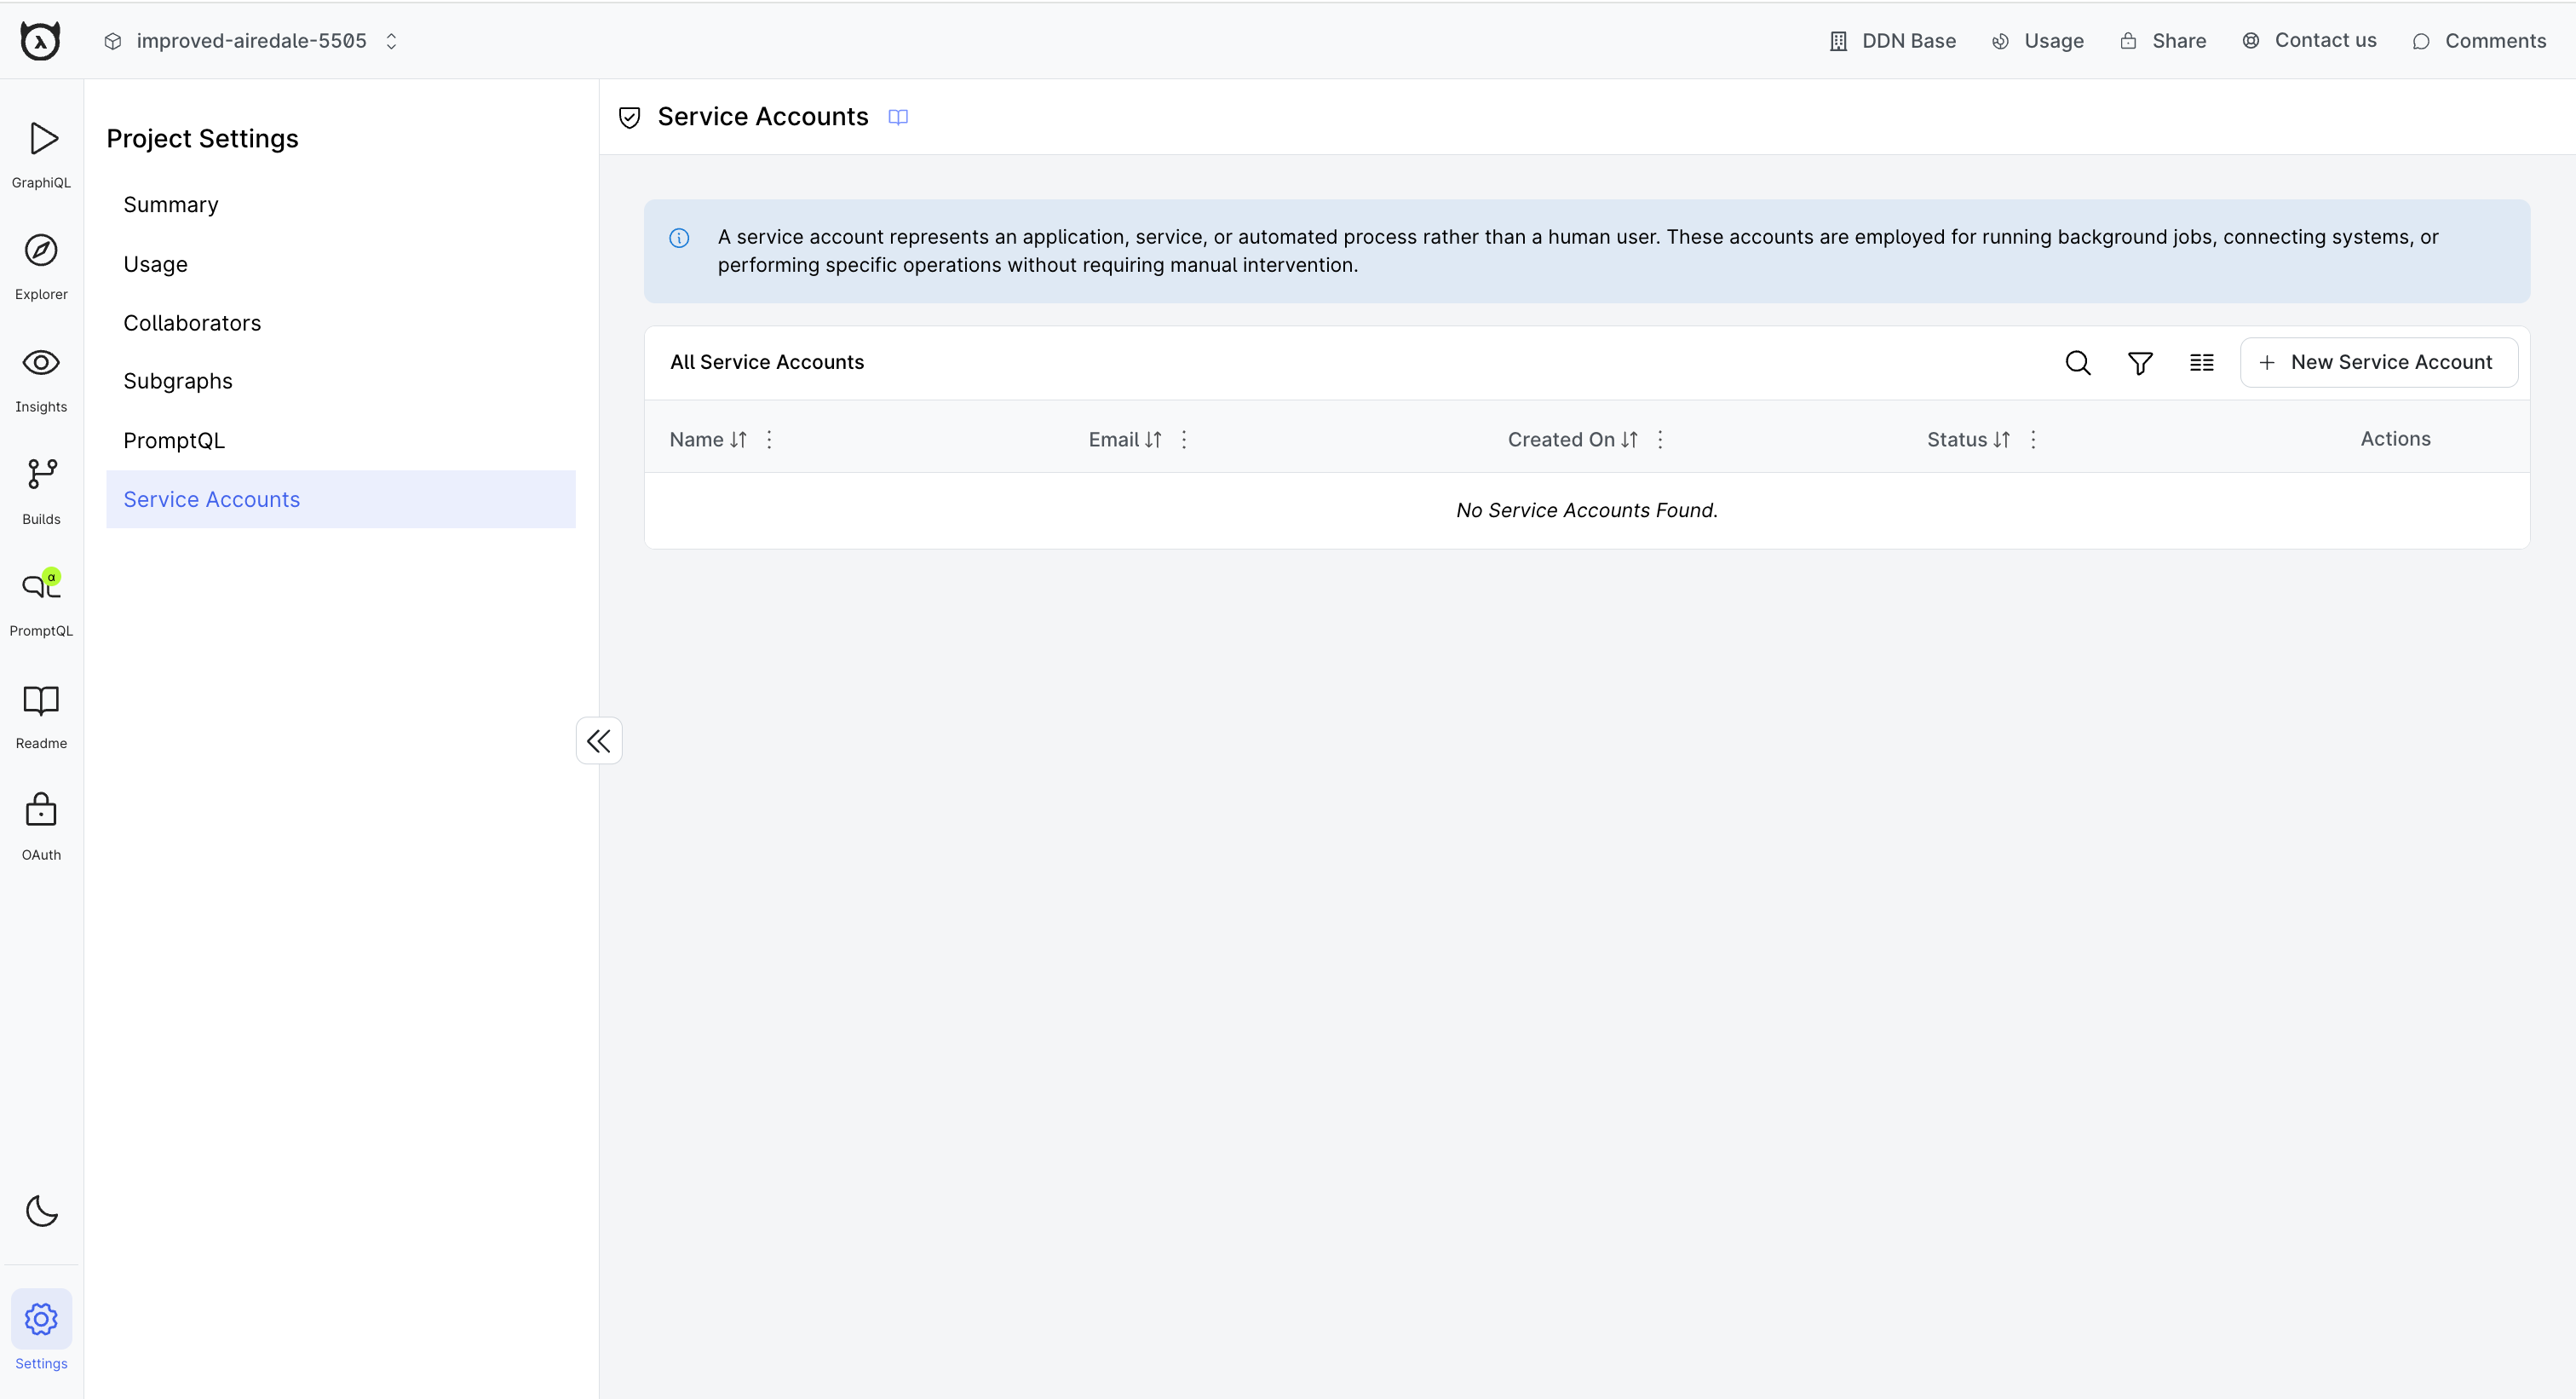Select the Summary settings tab
The width and height of the screenshot is (2576, 1399).
click(169, 204)
